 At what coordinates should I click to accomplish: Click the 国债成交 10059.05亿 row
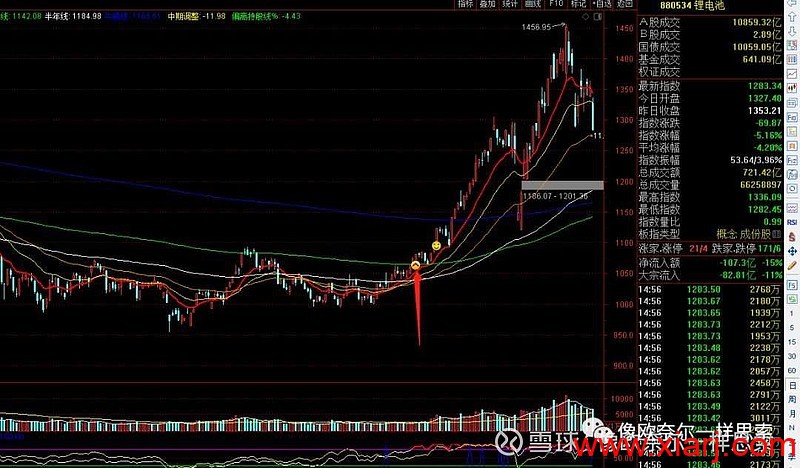(710, 47)
